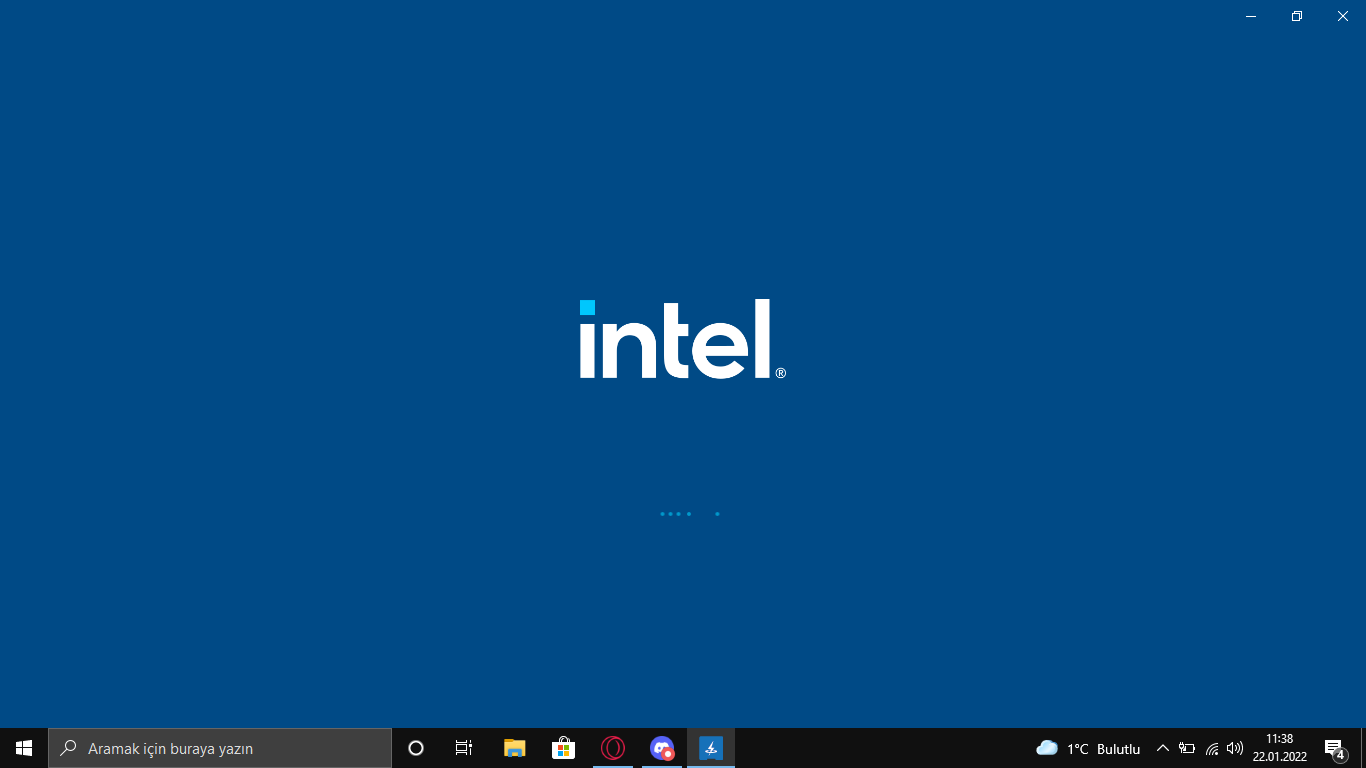1366x768 pixels.
Task: Open the volume speaker tray icon
Action: [1235, 748]
